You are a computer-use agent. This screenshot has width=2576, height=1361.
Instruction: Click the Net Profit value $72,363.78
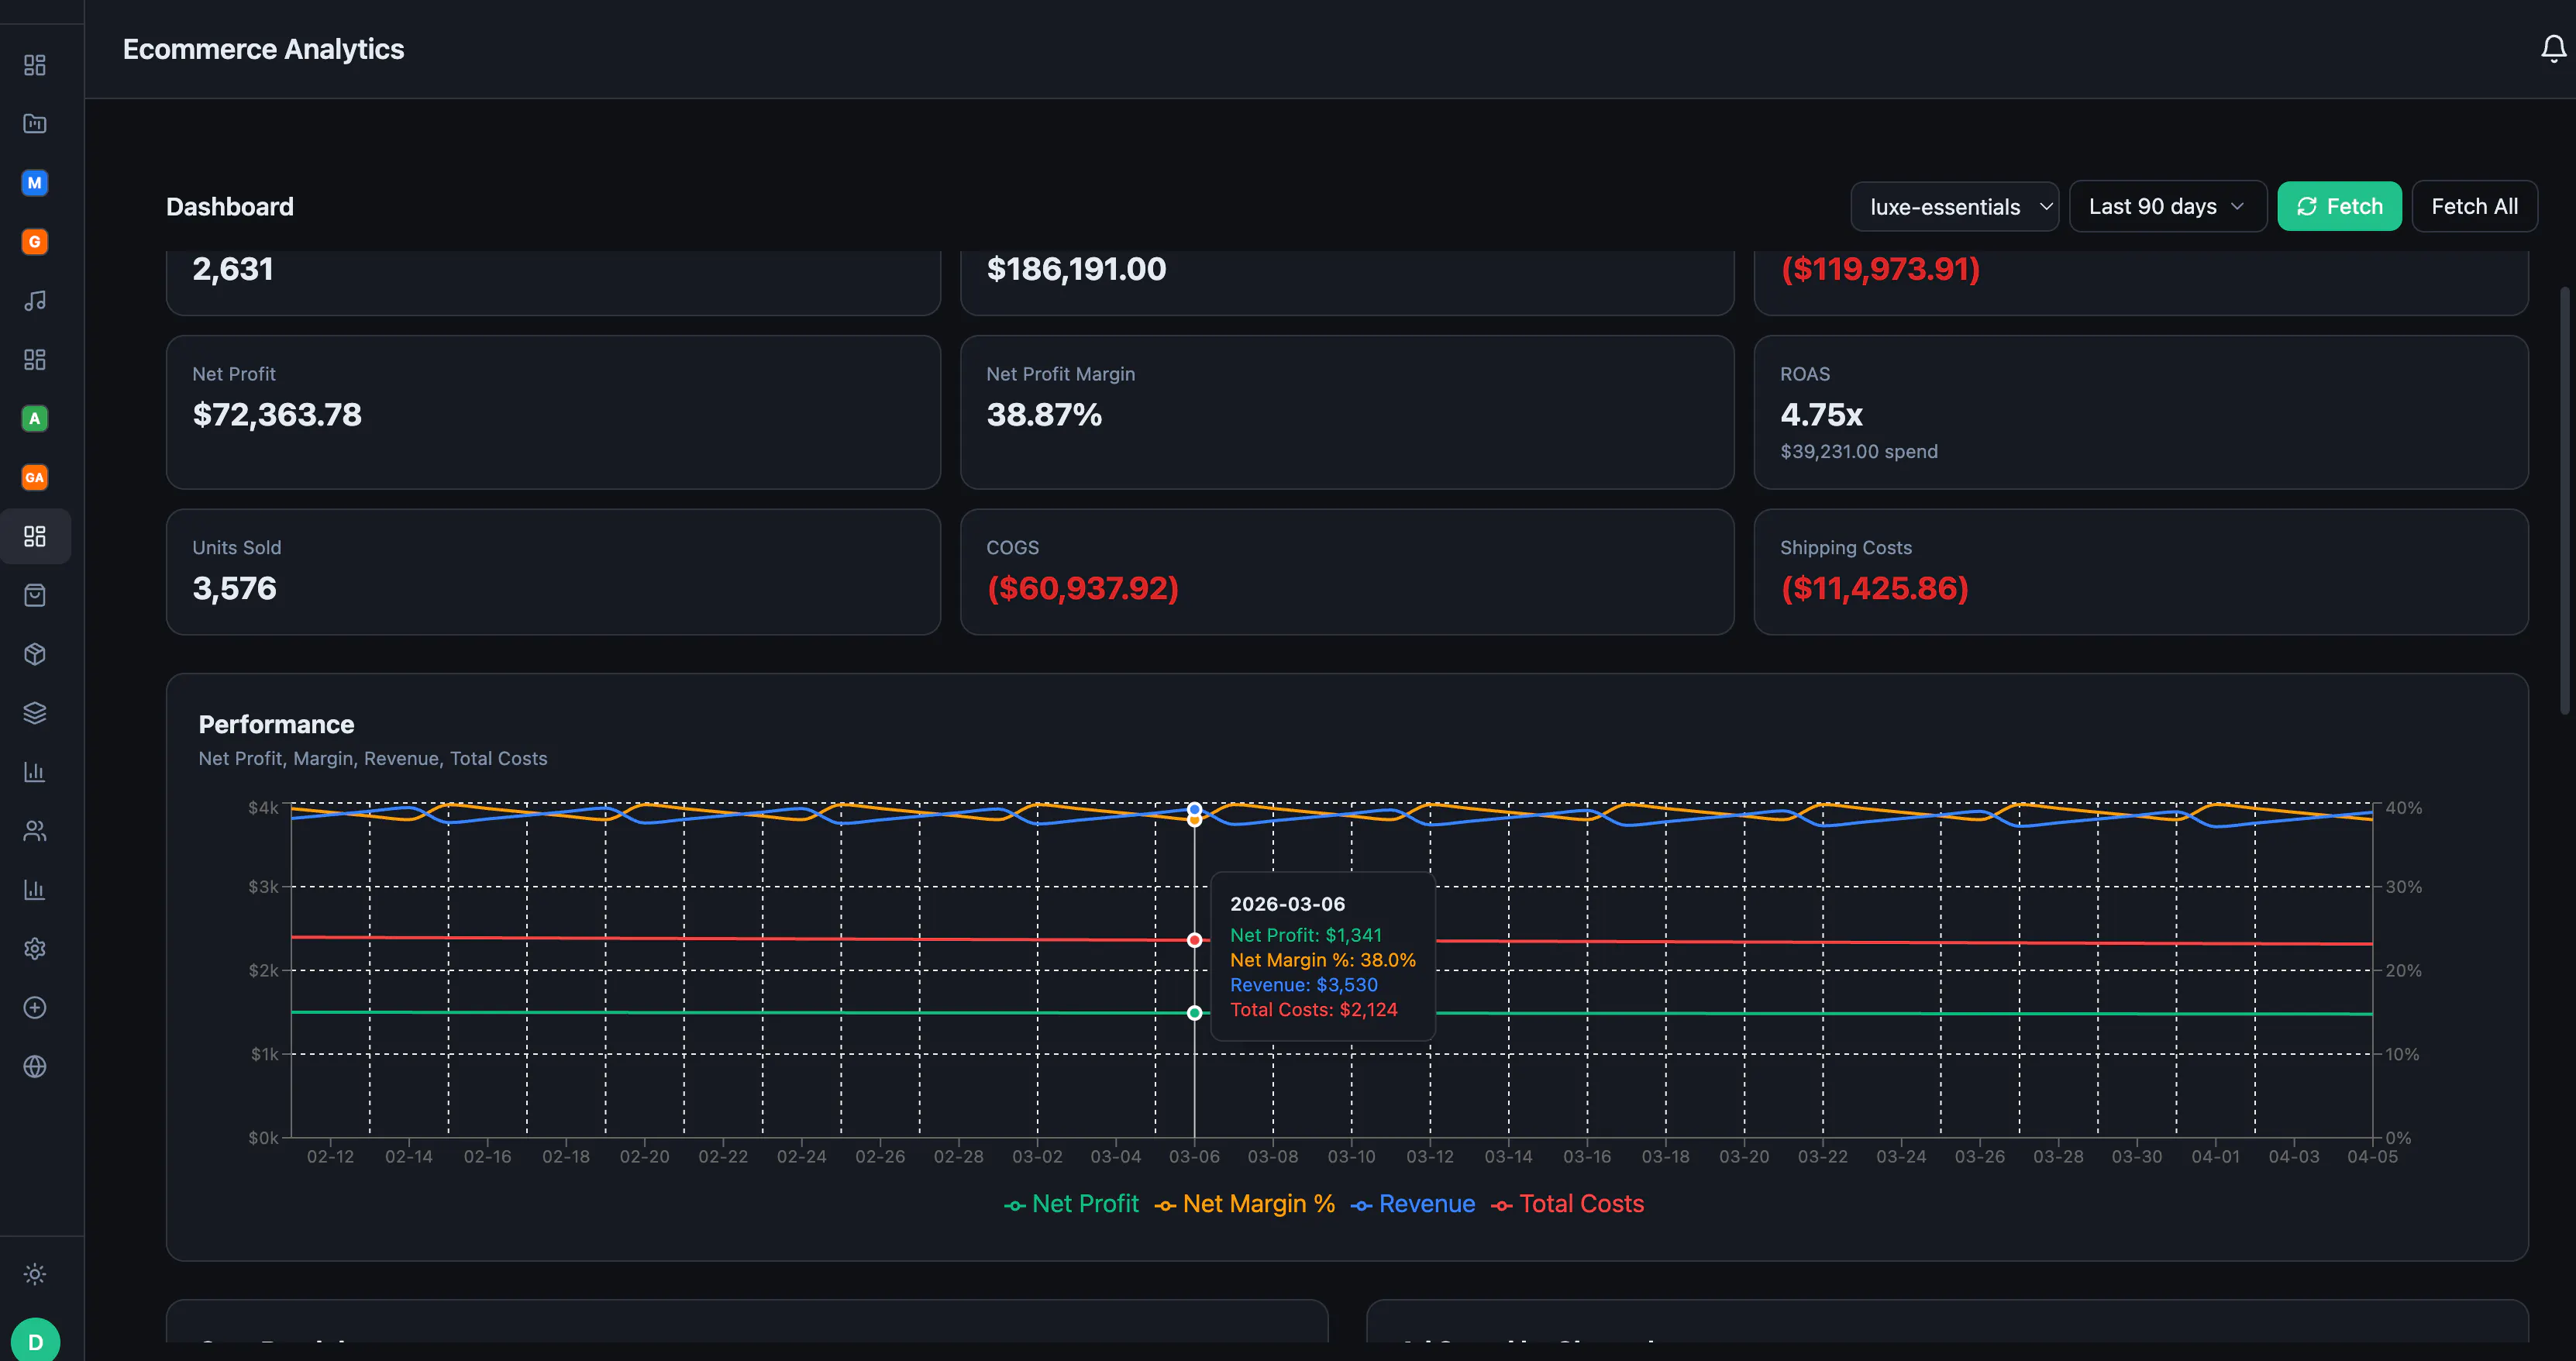click(x=277, y=415)
